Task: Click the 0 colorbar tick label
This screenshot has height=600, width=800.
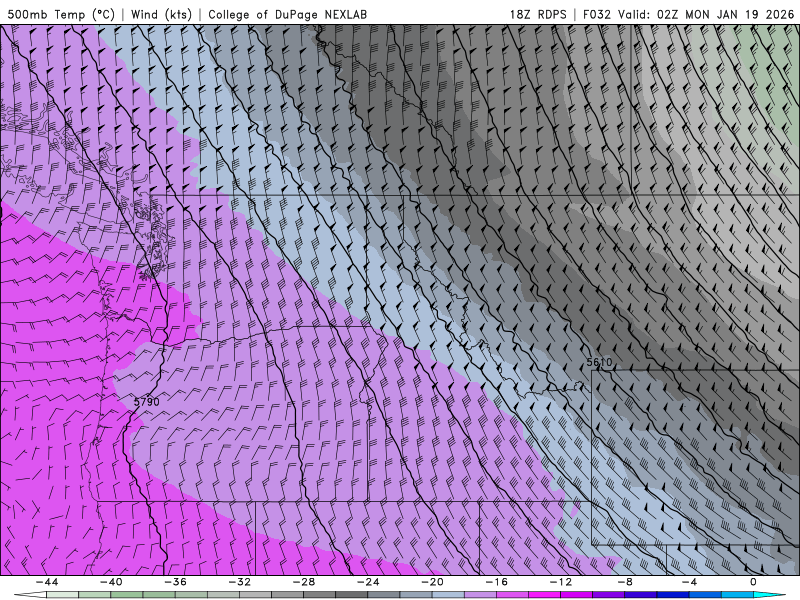Action: click(754, 582)
